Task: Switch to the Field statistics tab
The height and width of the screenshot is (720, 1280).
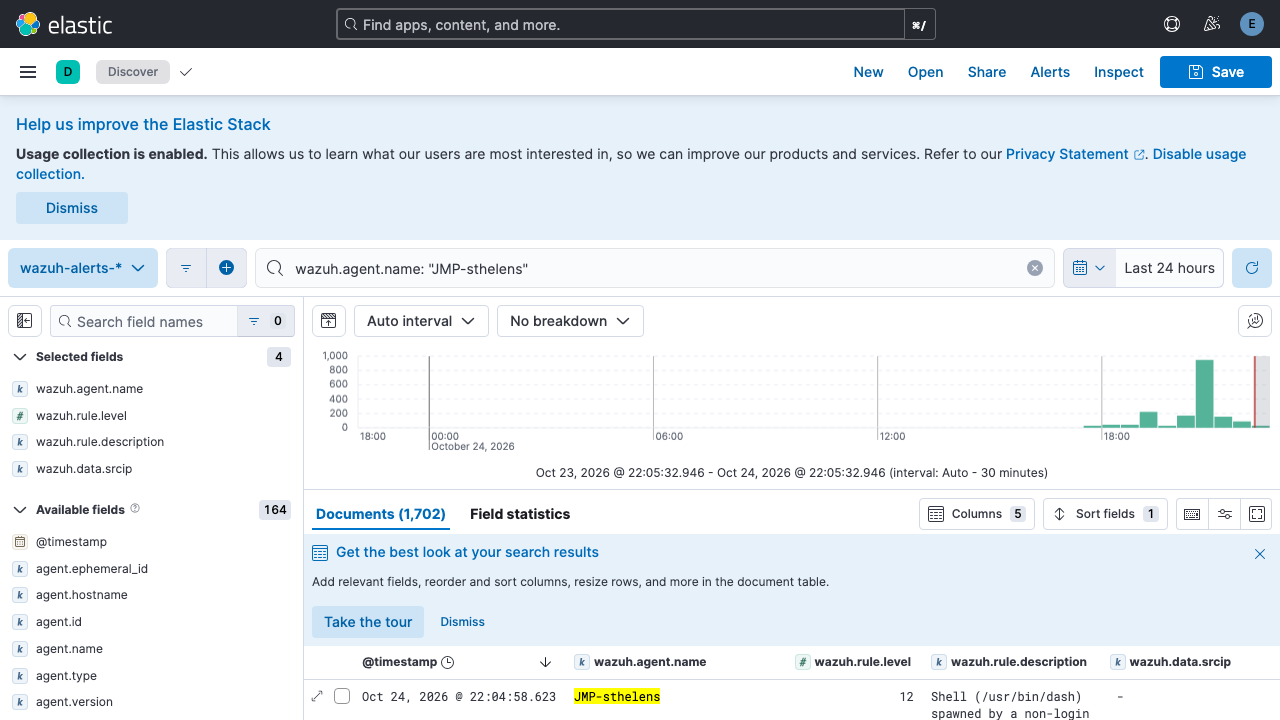Action: [520, 514]
